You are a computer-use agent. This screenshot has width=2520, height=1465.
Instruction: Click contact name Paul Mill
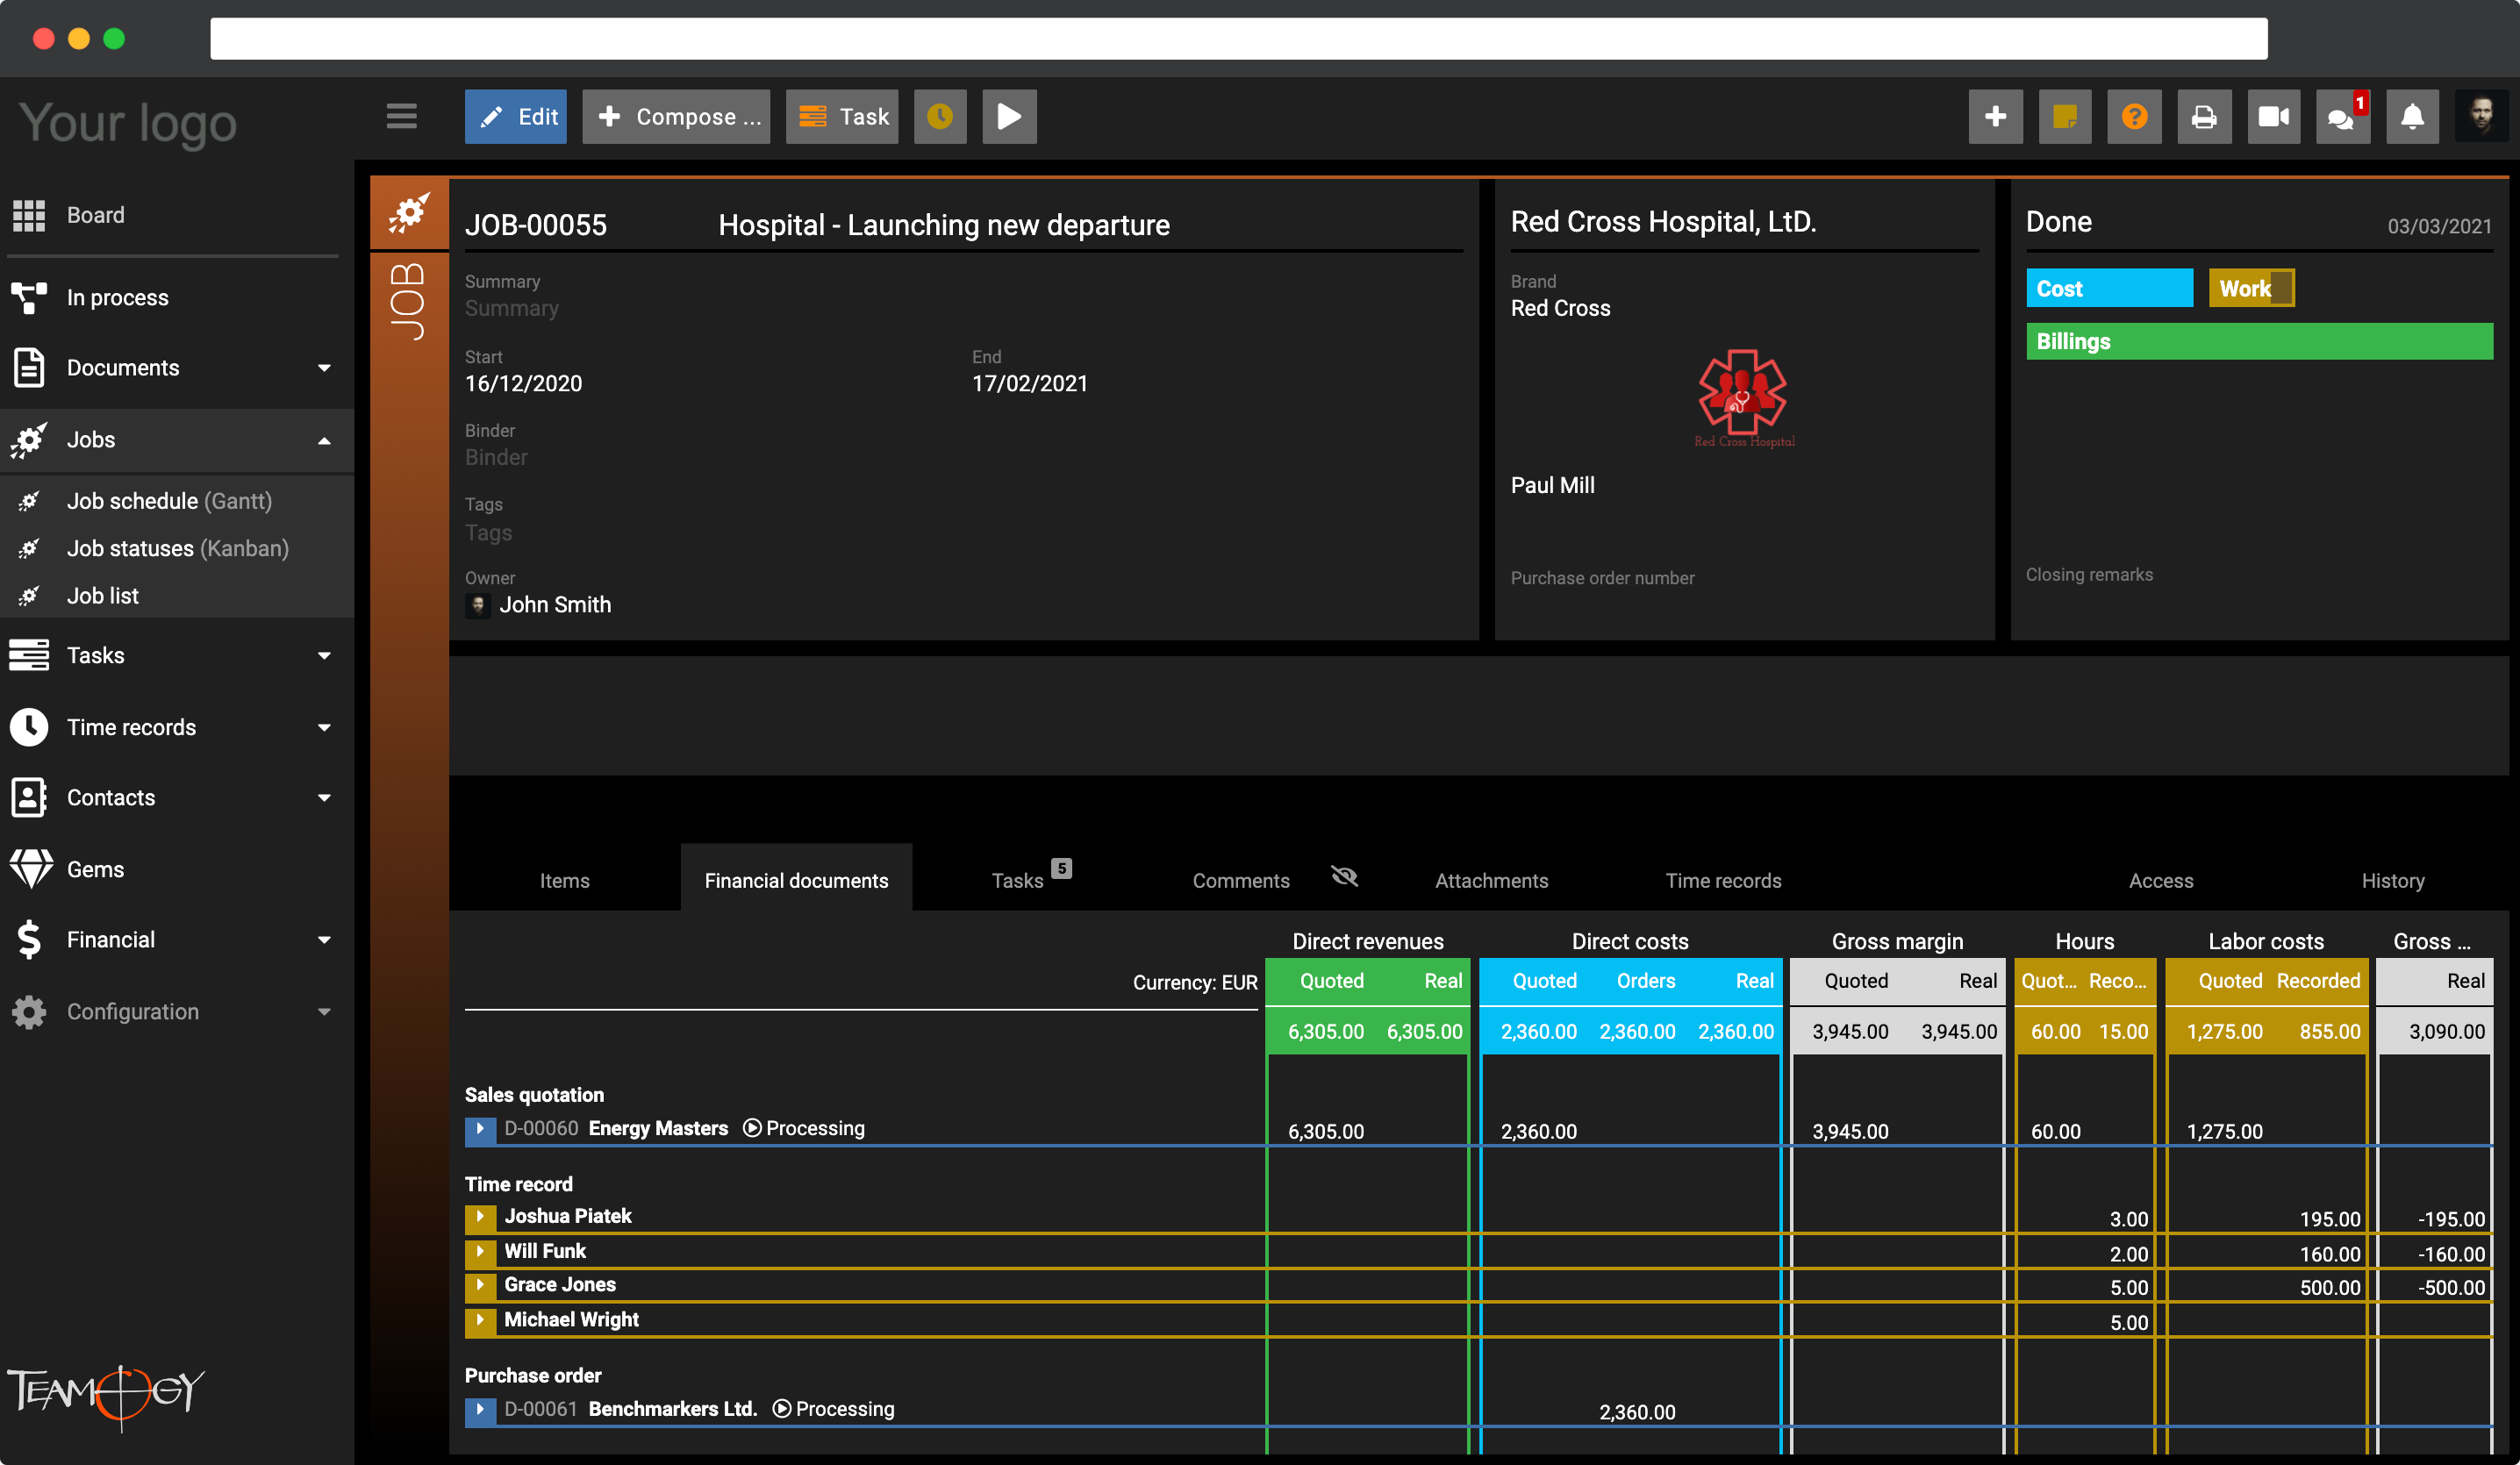point(1552,485)
